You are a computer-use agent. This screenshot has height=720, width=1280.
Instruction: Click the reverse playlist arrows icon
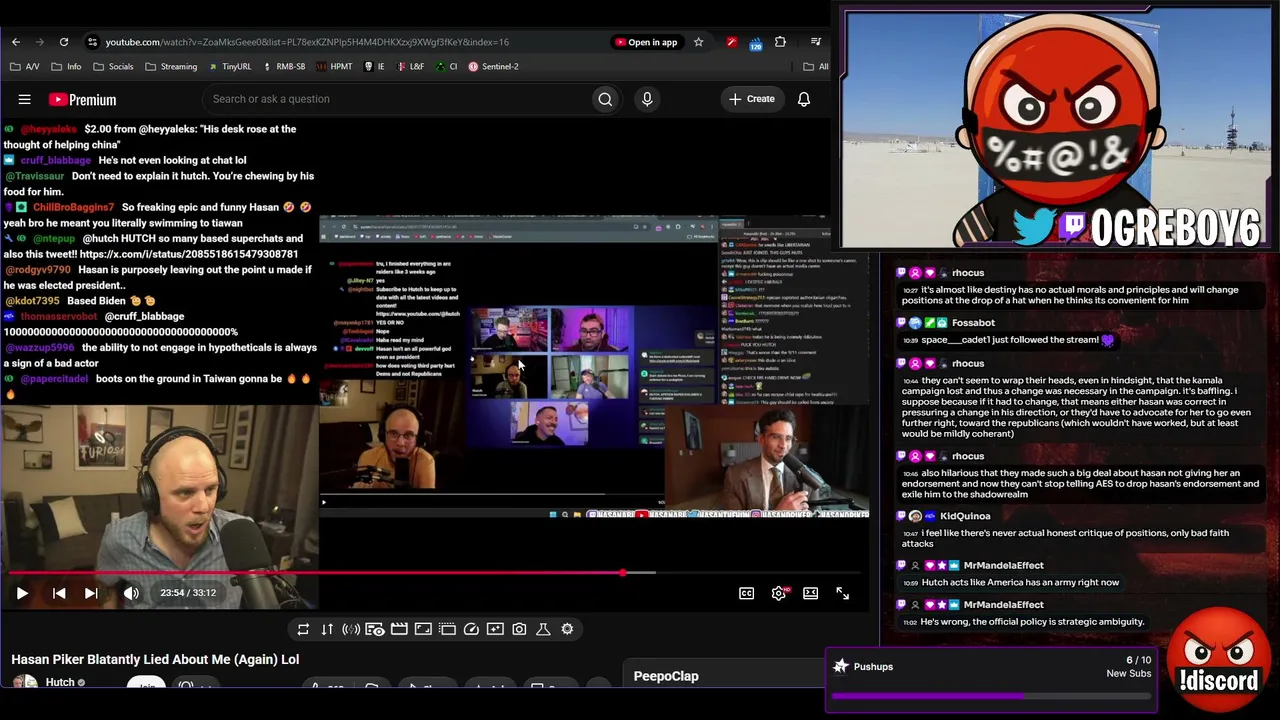tap(327, 629)
